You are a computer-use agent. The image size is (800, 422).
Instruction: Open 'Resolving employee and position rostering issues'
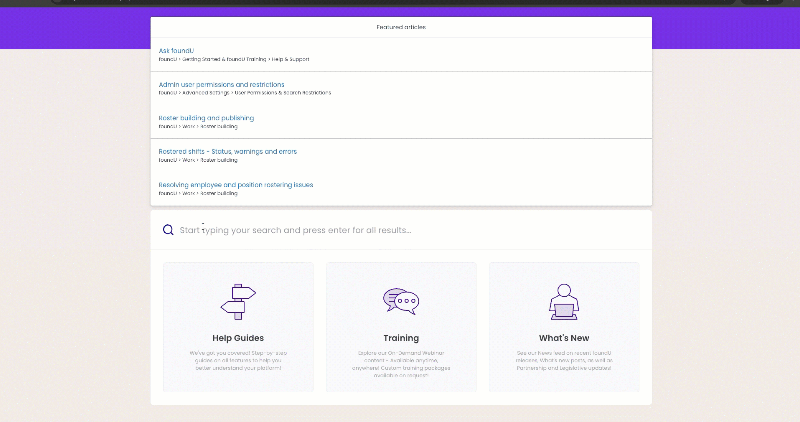(x=236, y=185)
